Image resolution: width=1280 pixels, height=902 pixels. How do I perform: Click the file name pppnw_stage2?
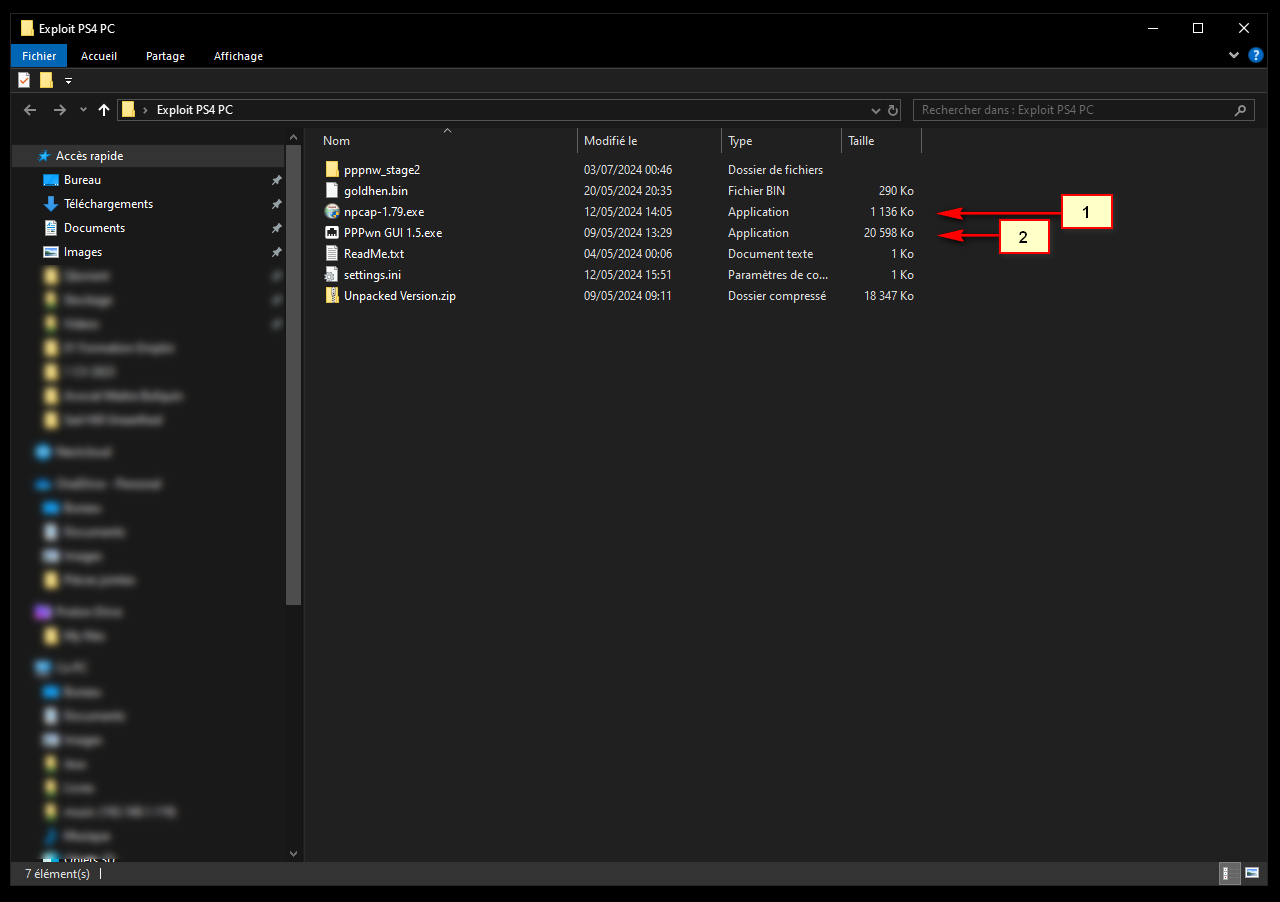tap(381, 170)
